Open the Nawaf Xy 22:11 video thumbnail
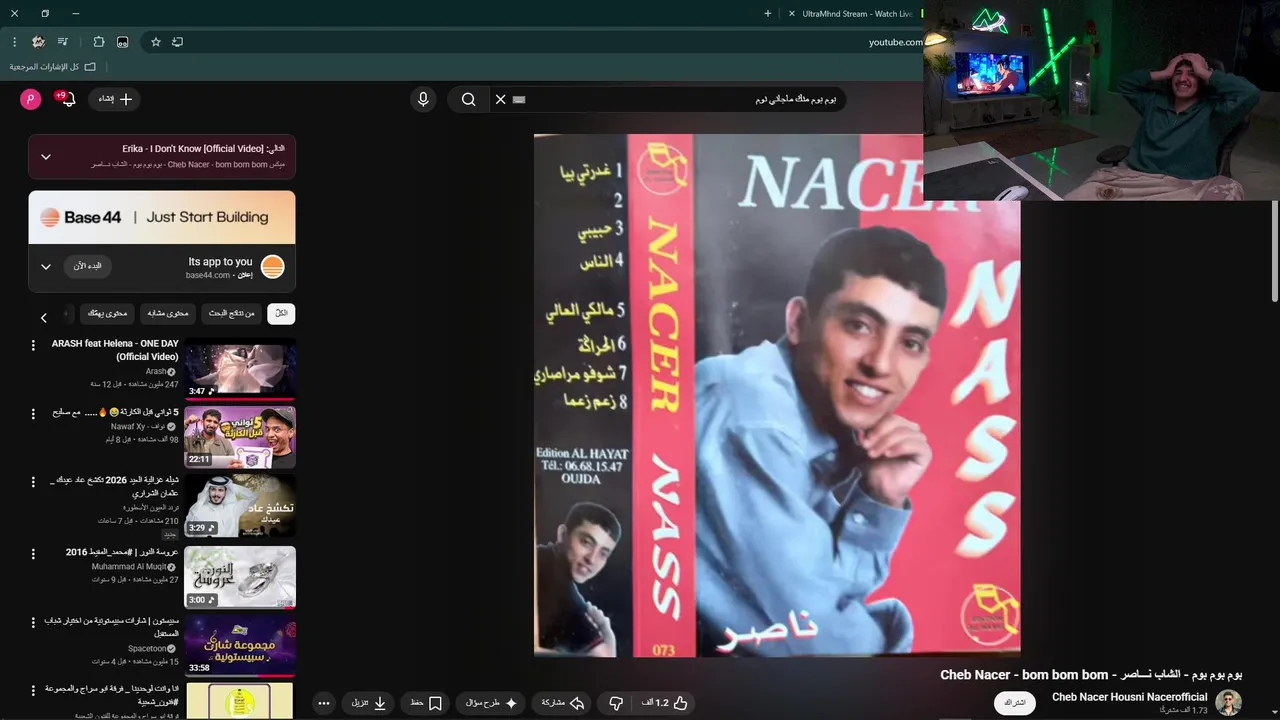Image resolution: width=1280 pixels, height=720 pixels. tap(240, 438)
